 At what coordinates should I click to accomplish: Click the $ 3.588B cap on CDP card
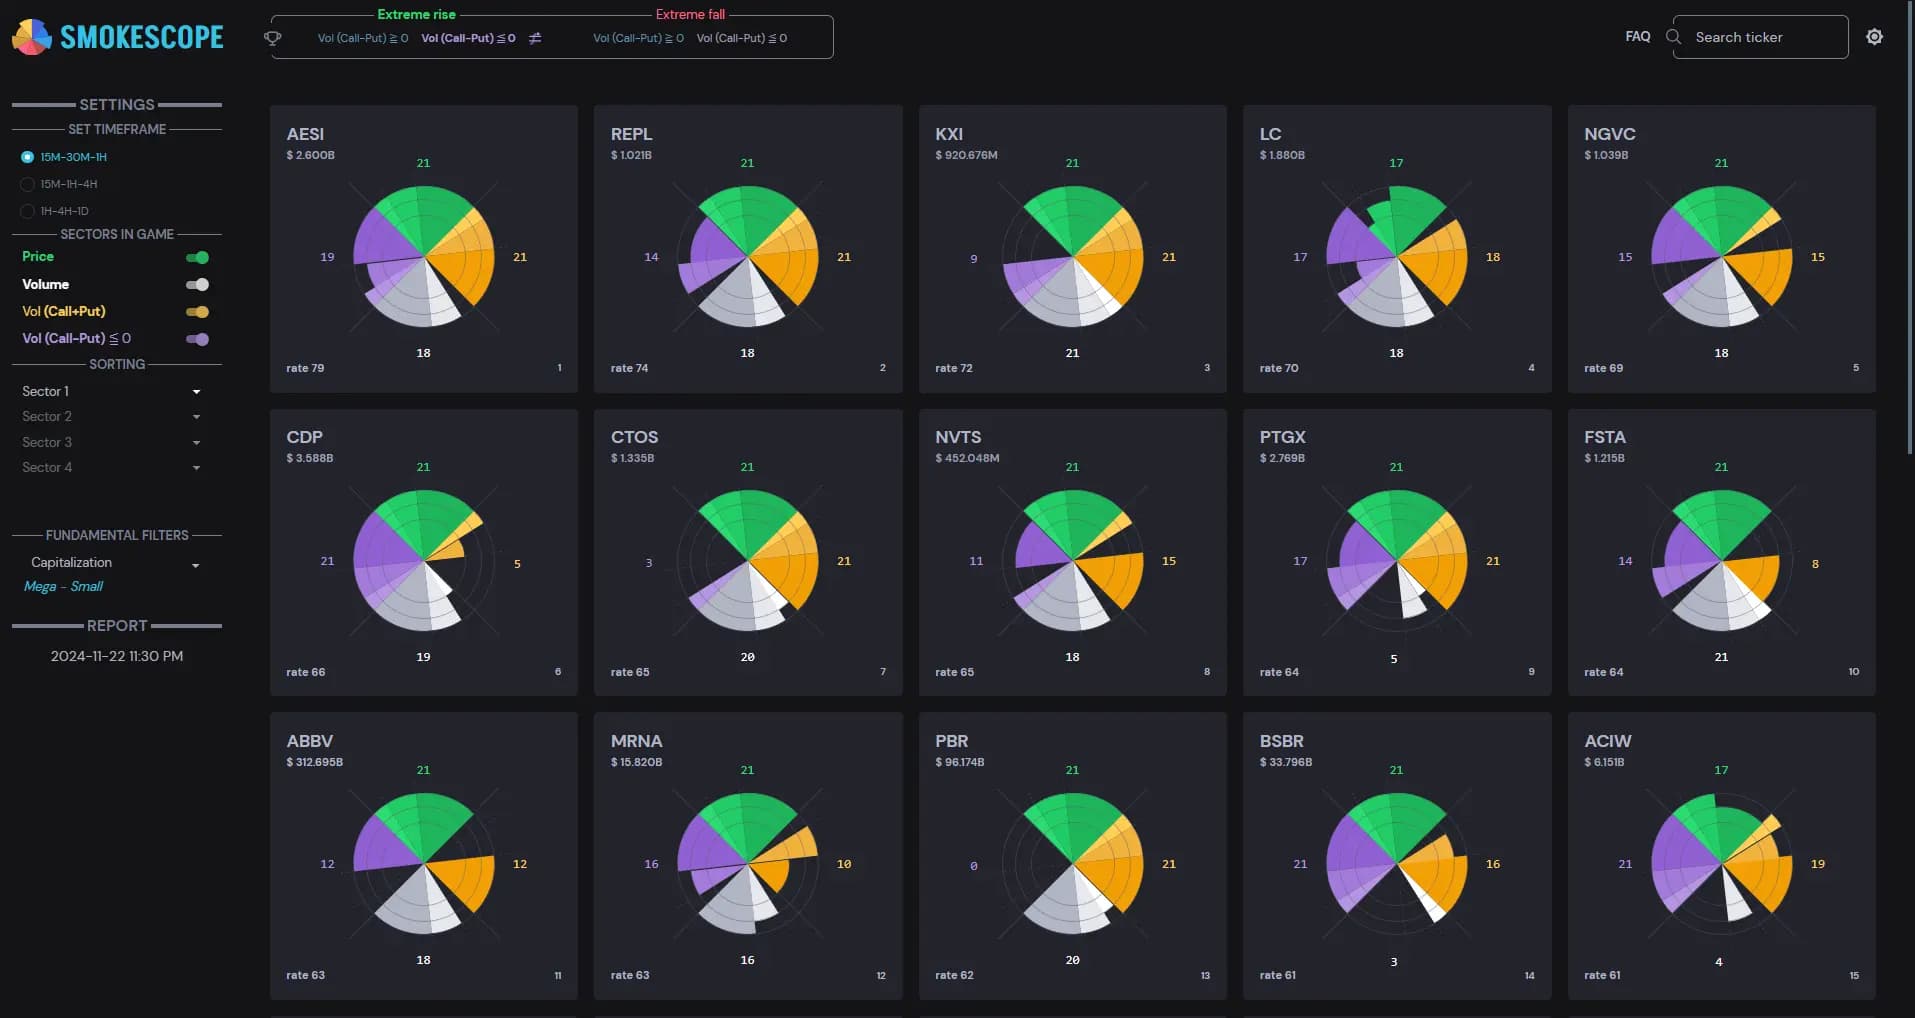point(310,458)
